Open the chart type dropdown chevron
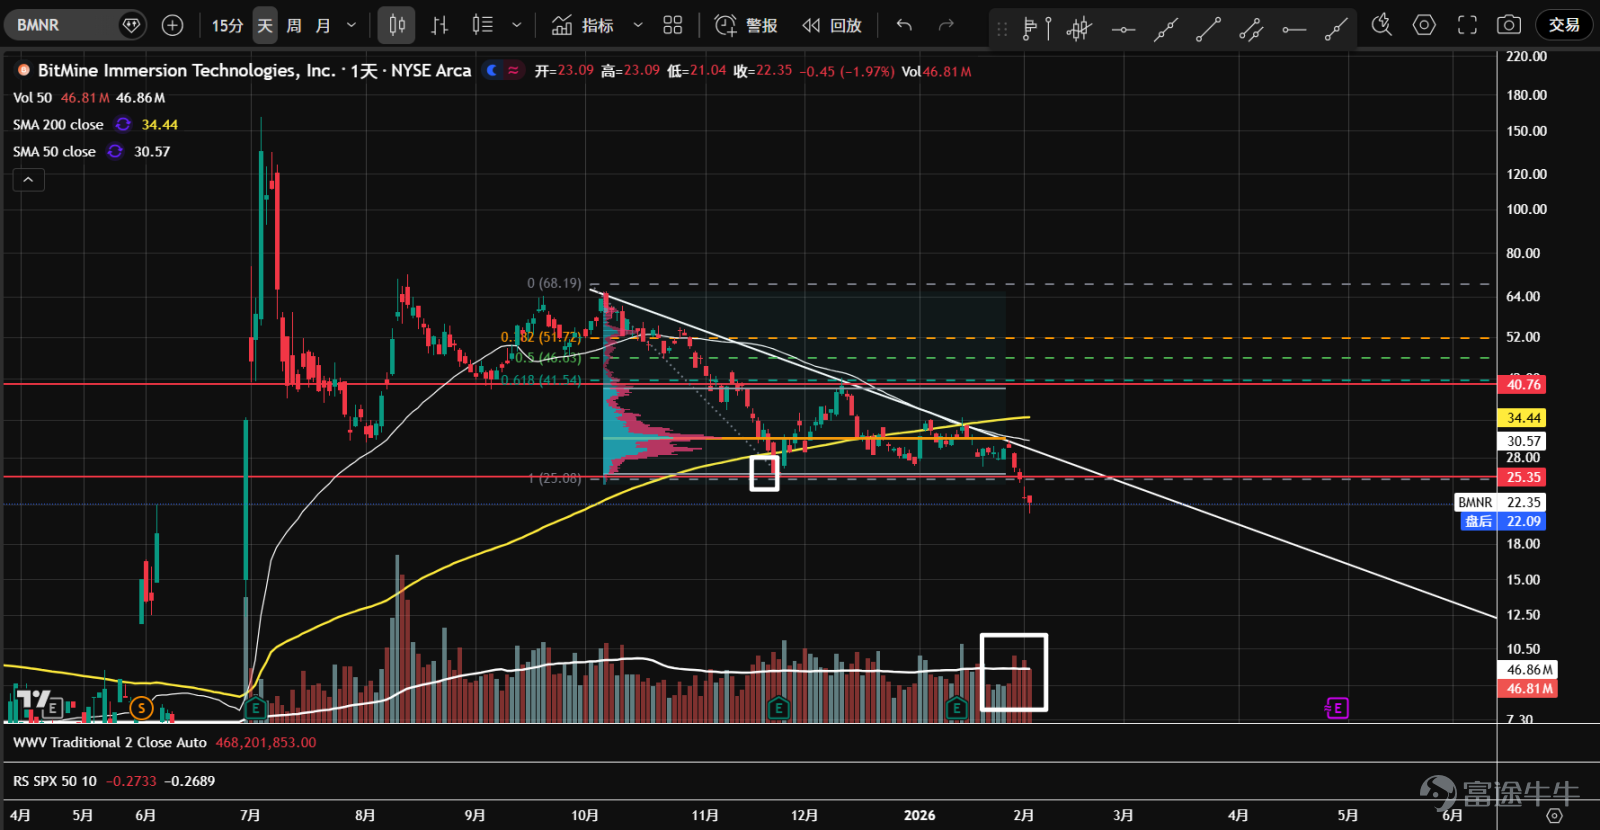Screen dimensions: 1600x830 [517, 25]
